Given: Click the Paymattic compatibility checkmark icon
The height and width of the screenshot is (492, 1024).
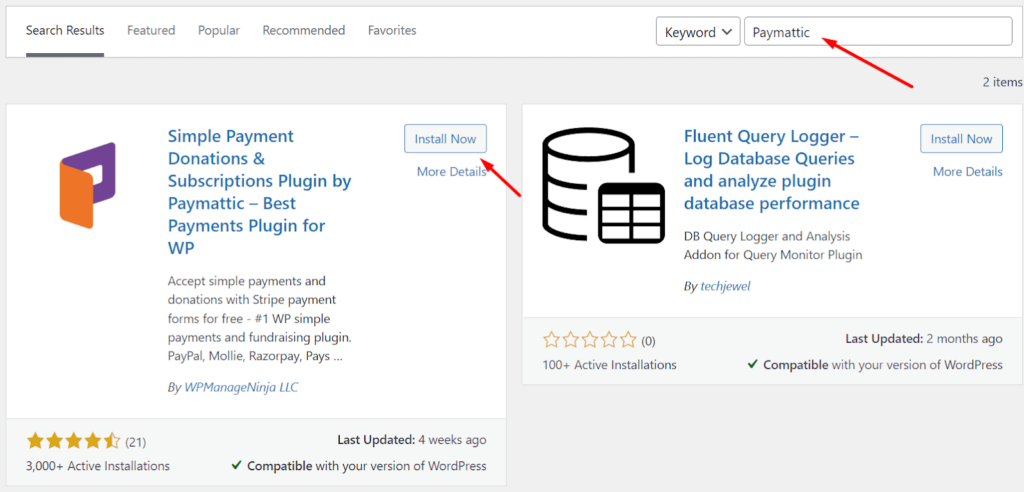Looking at the screenshot, I should (238, 466).
